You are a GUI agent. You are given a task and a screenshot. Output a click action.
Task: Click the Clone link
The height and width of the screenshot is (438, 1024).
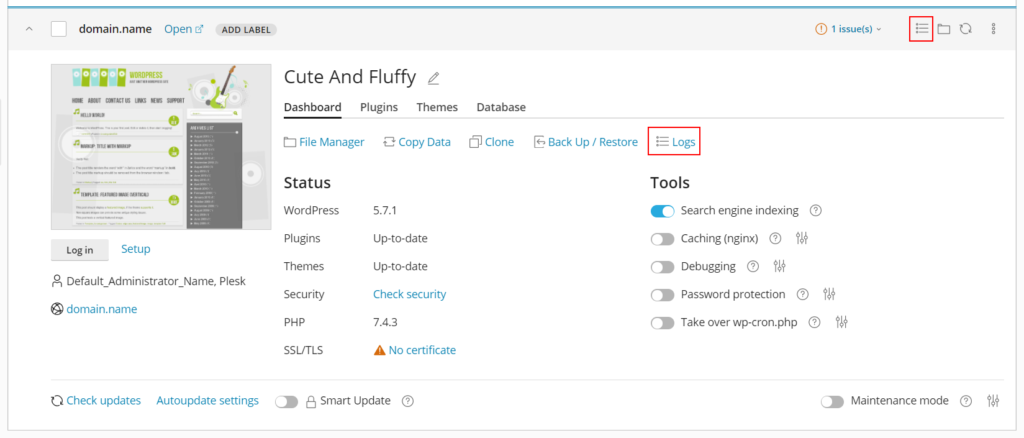492,142
